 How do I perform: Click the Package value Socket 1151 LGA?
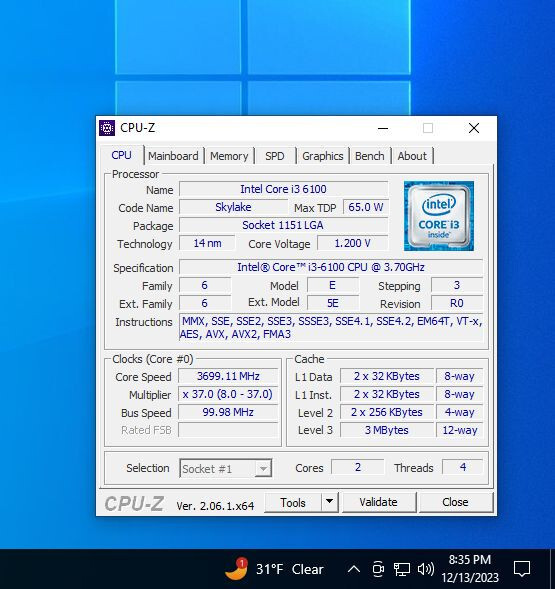(x=284, y=225)
